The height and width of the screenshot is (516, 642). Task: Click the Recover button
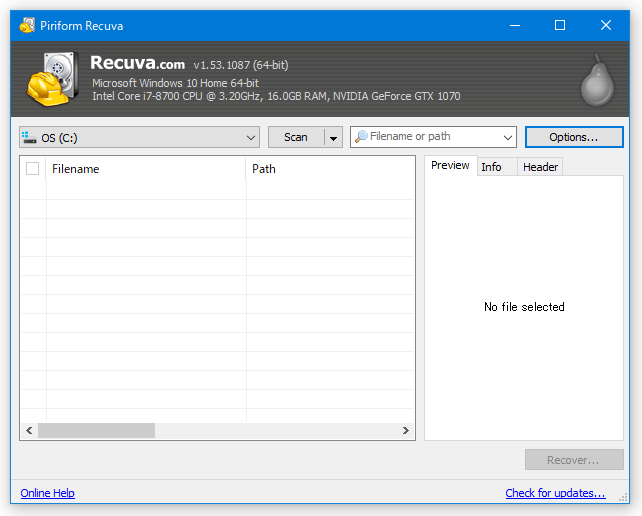tap(574, 460)
